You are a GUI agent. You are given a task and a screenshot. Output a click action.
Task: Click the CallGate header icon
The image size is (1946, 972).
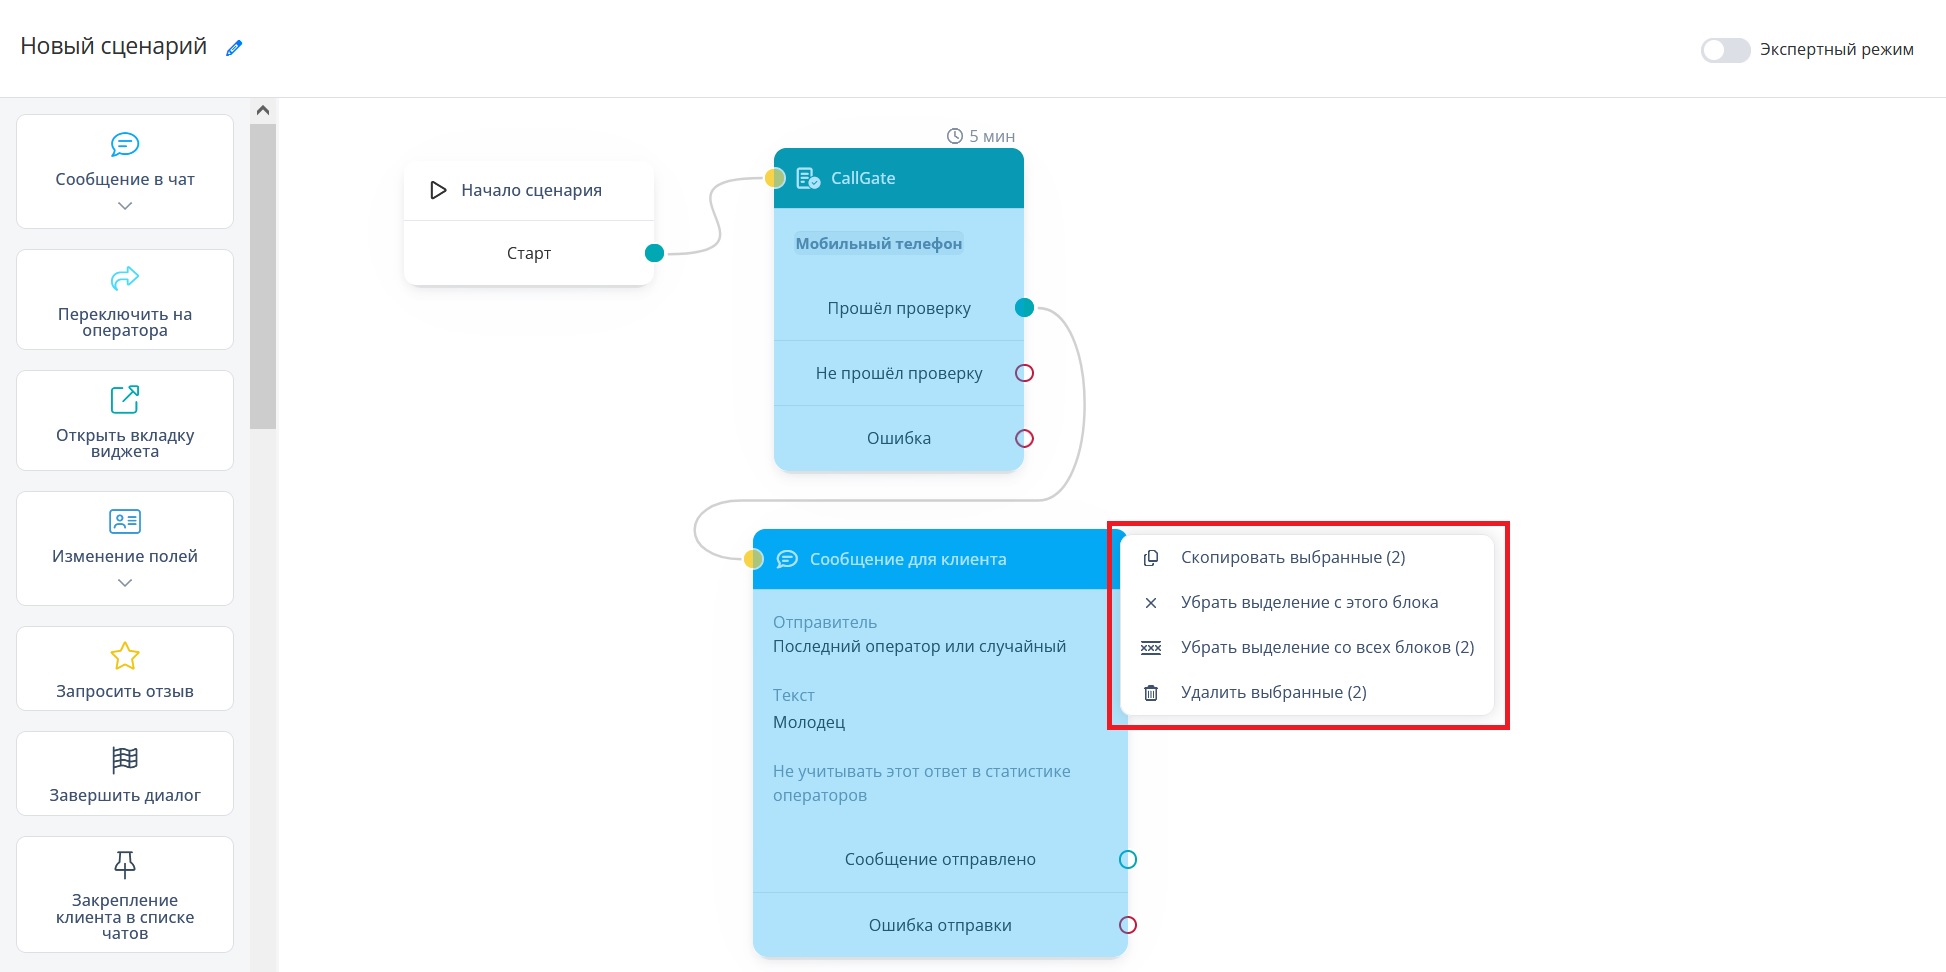808,179
